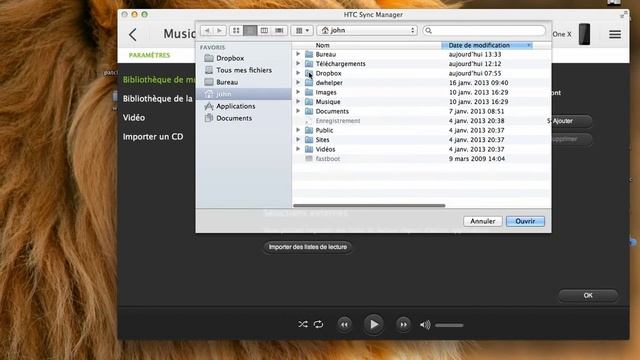This screenshot has height=360, width=640.
Task: Go back with the HTC Sync Manager arrow
Action: coord(133,35)
